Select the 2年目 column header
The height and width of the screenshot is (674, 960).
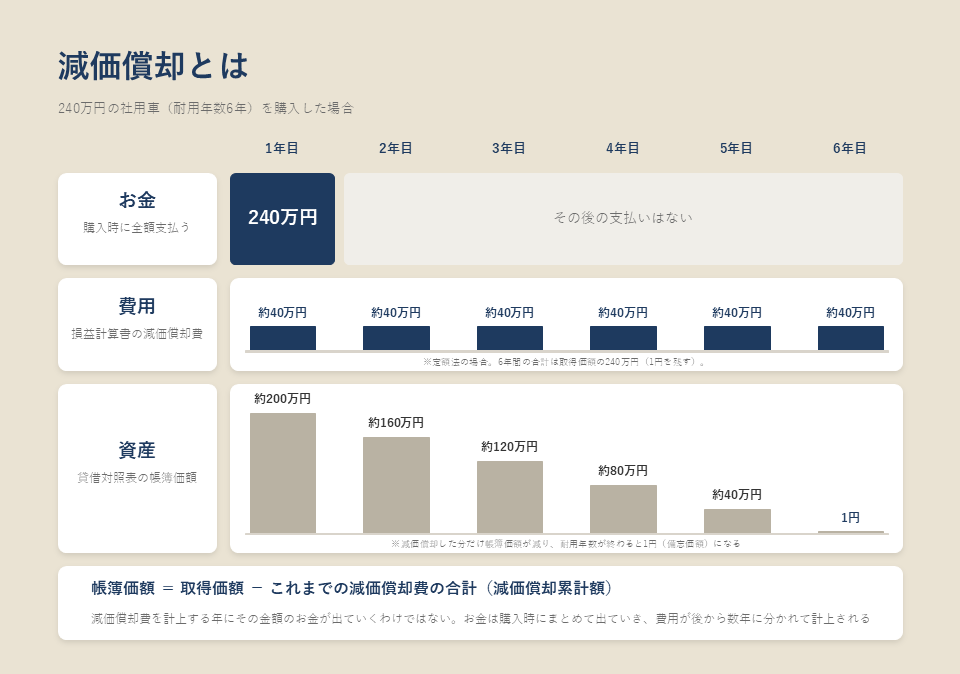tap(396, 148)
